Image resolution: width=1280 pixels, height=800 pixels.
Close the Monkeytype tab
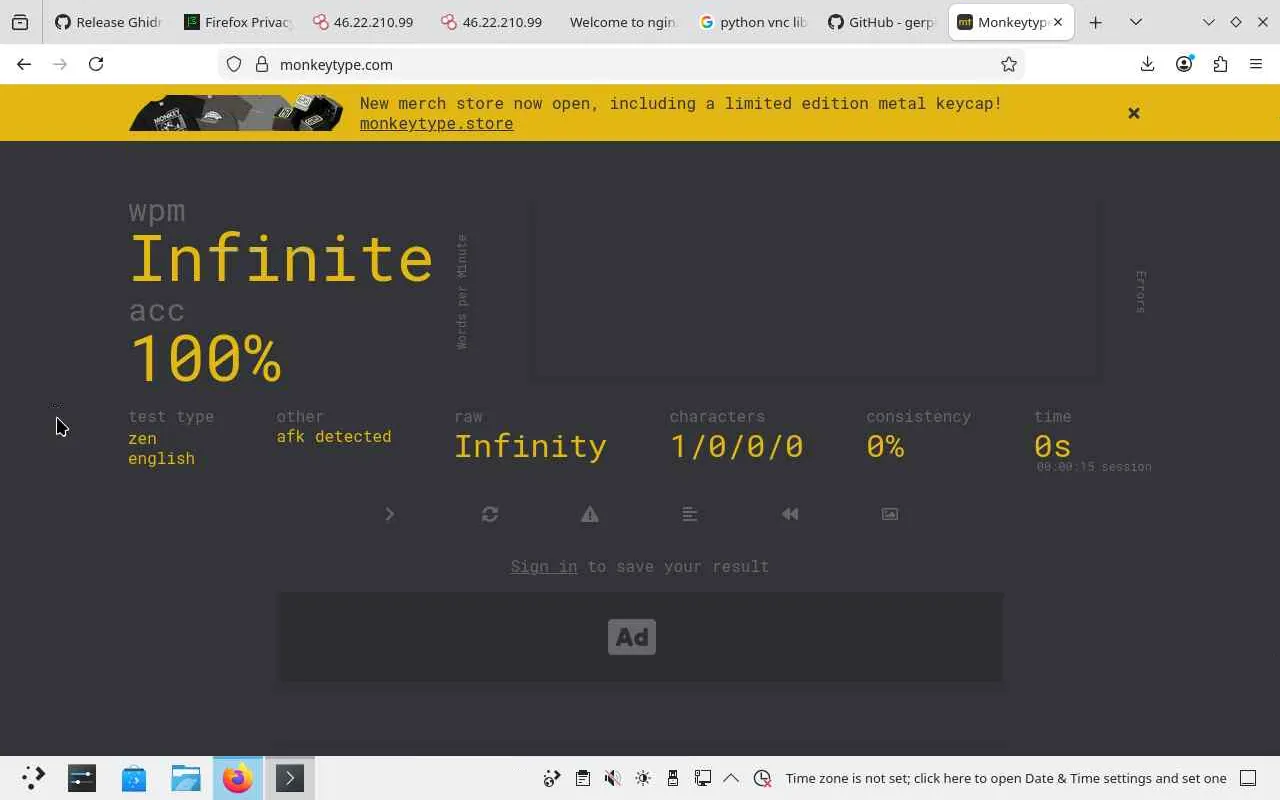tap(1058, 22)
